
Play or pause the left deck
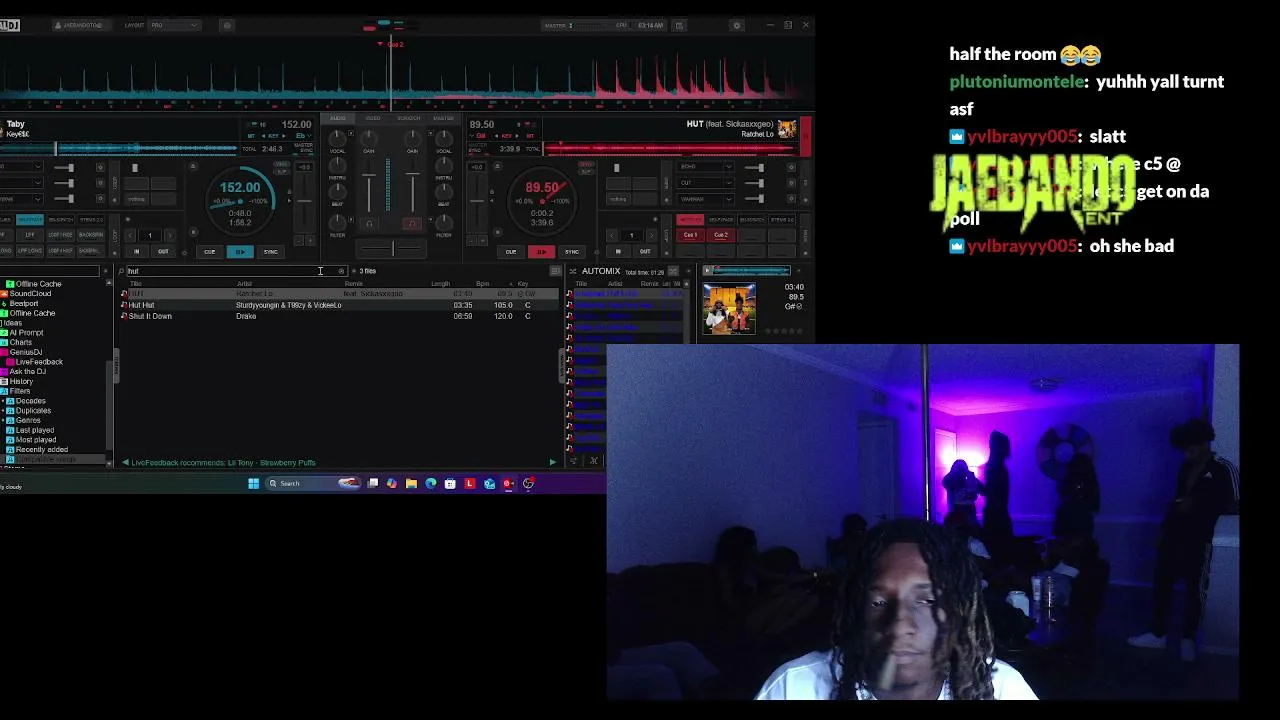tap(239, 252)
